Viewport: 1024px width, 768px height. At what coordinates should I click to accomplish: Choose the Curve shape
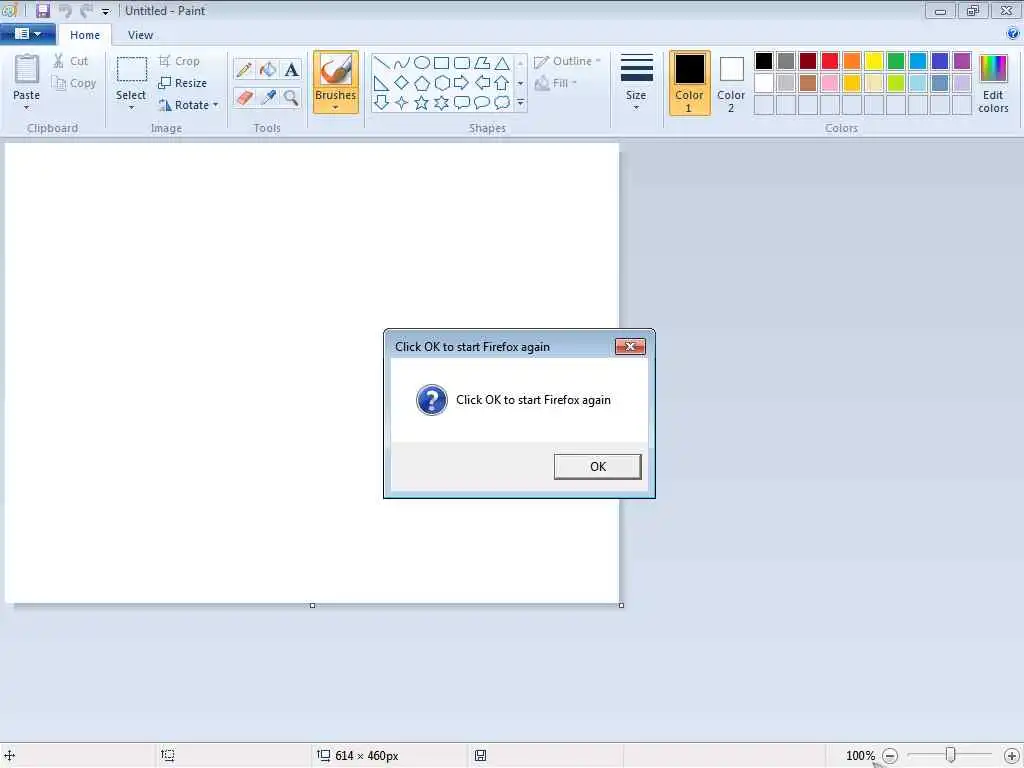402,63
